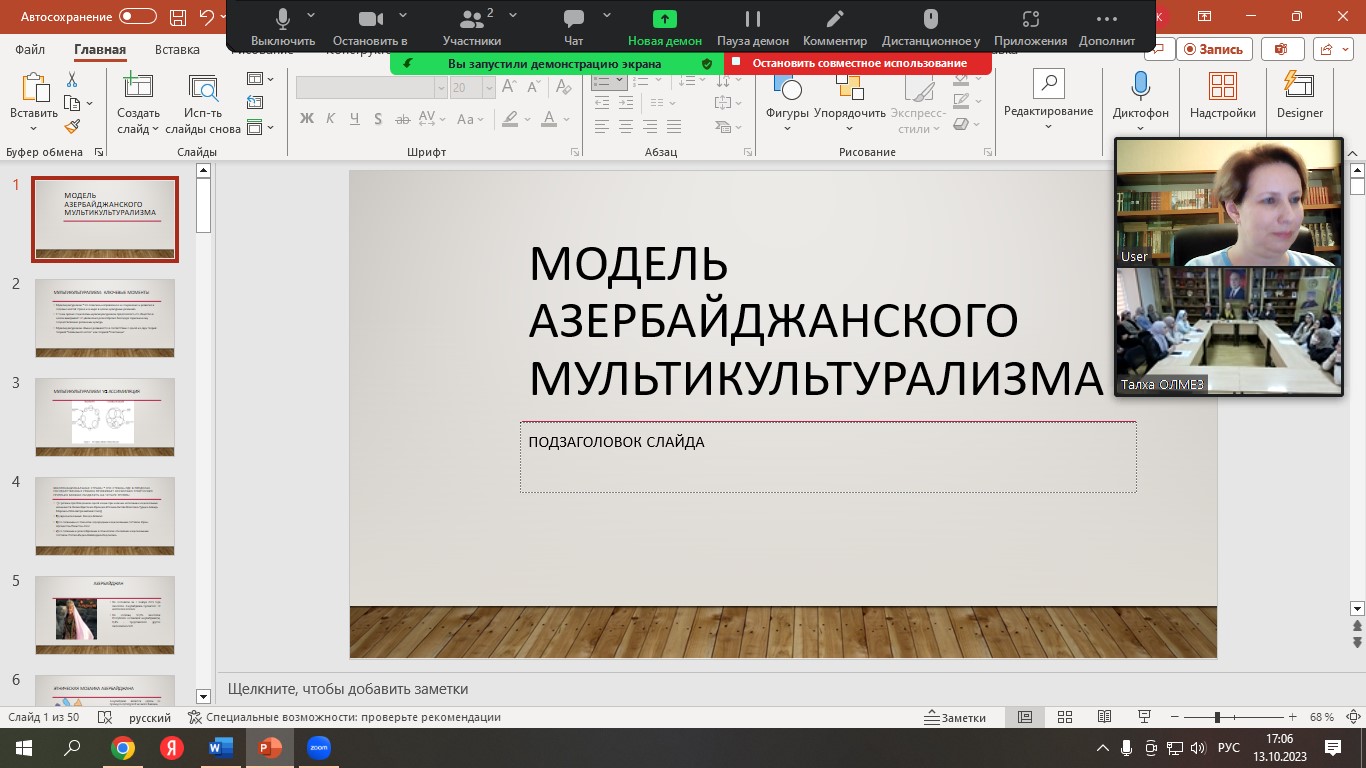Switch to Slide Sorter view
Screen dimensions: 1366x768
click(x=1065, y=717)
